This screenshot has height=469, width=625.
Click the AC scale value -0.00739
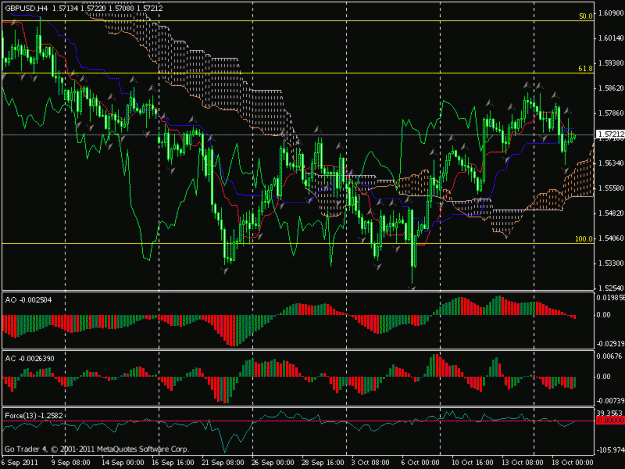[610, 401]
